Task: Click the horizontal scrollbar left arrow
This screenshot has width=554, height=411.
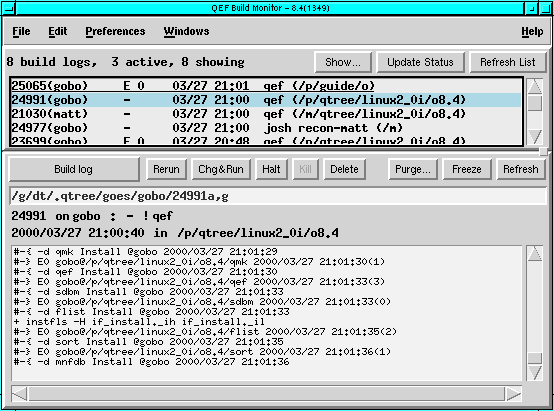Action: 19,394
